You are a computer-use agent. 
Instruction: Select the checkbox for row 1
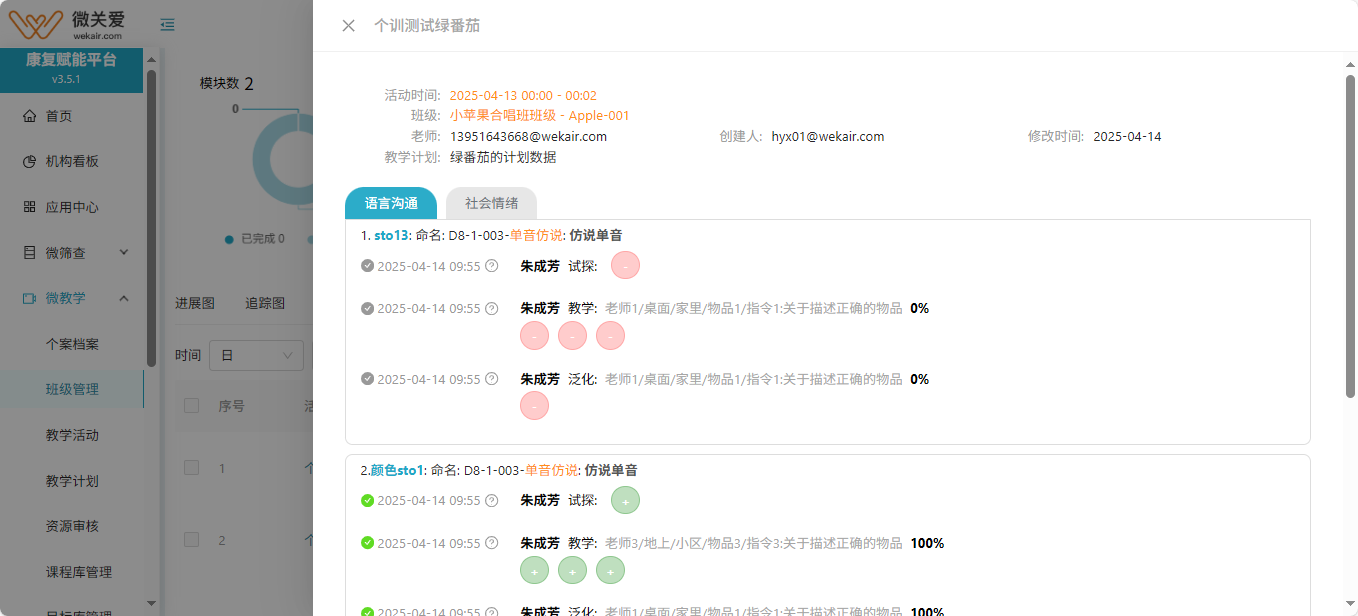point(192,468)
